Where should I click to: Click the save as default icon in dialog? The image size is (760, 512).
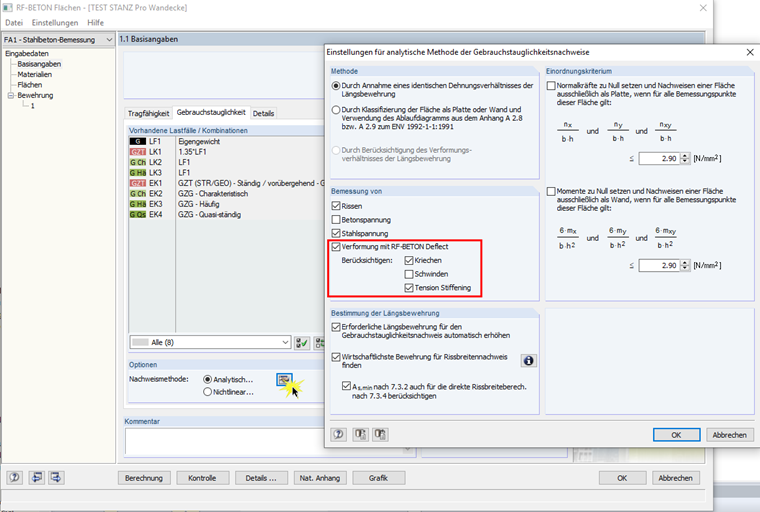coord(380,434)
